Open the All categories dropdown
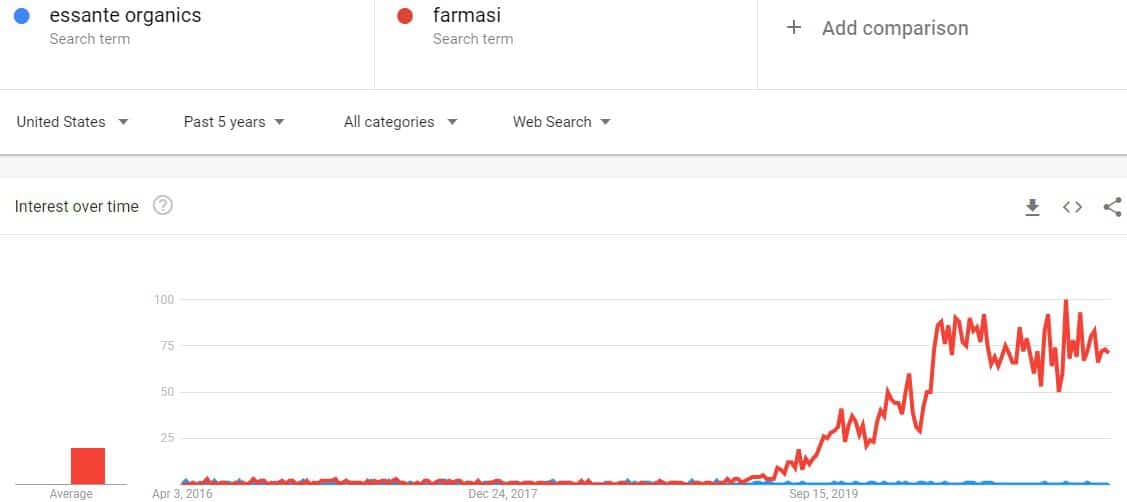Image resolution: width=1127 pixels, height=502 pixels. point(400,122)
